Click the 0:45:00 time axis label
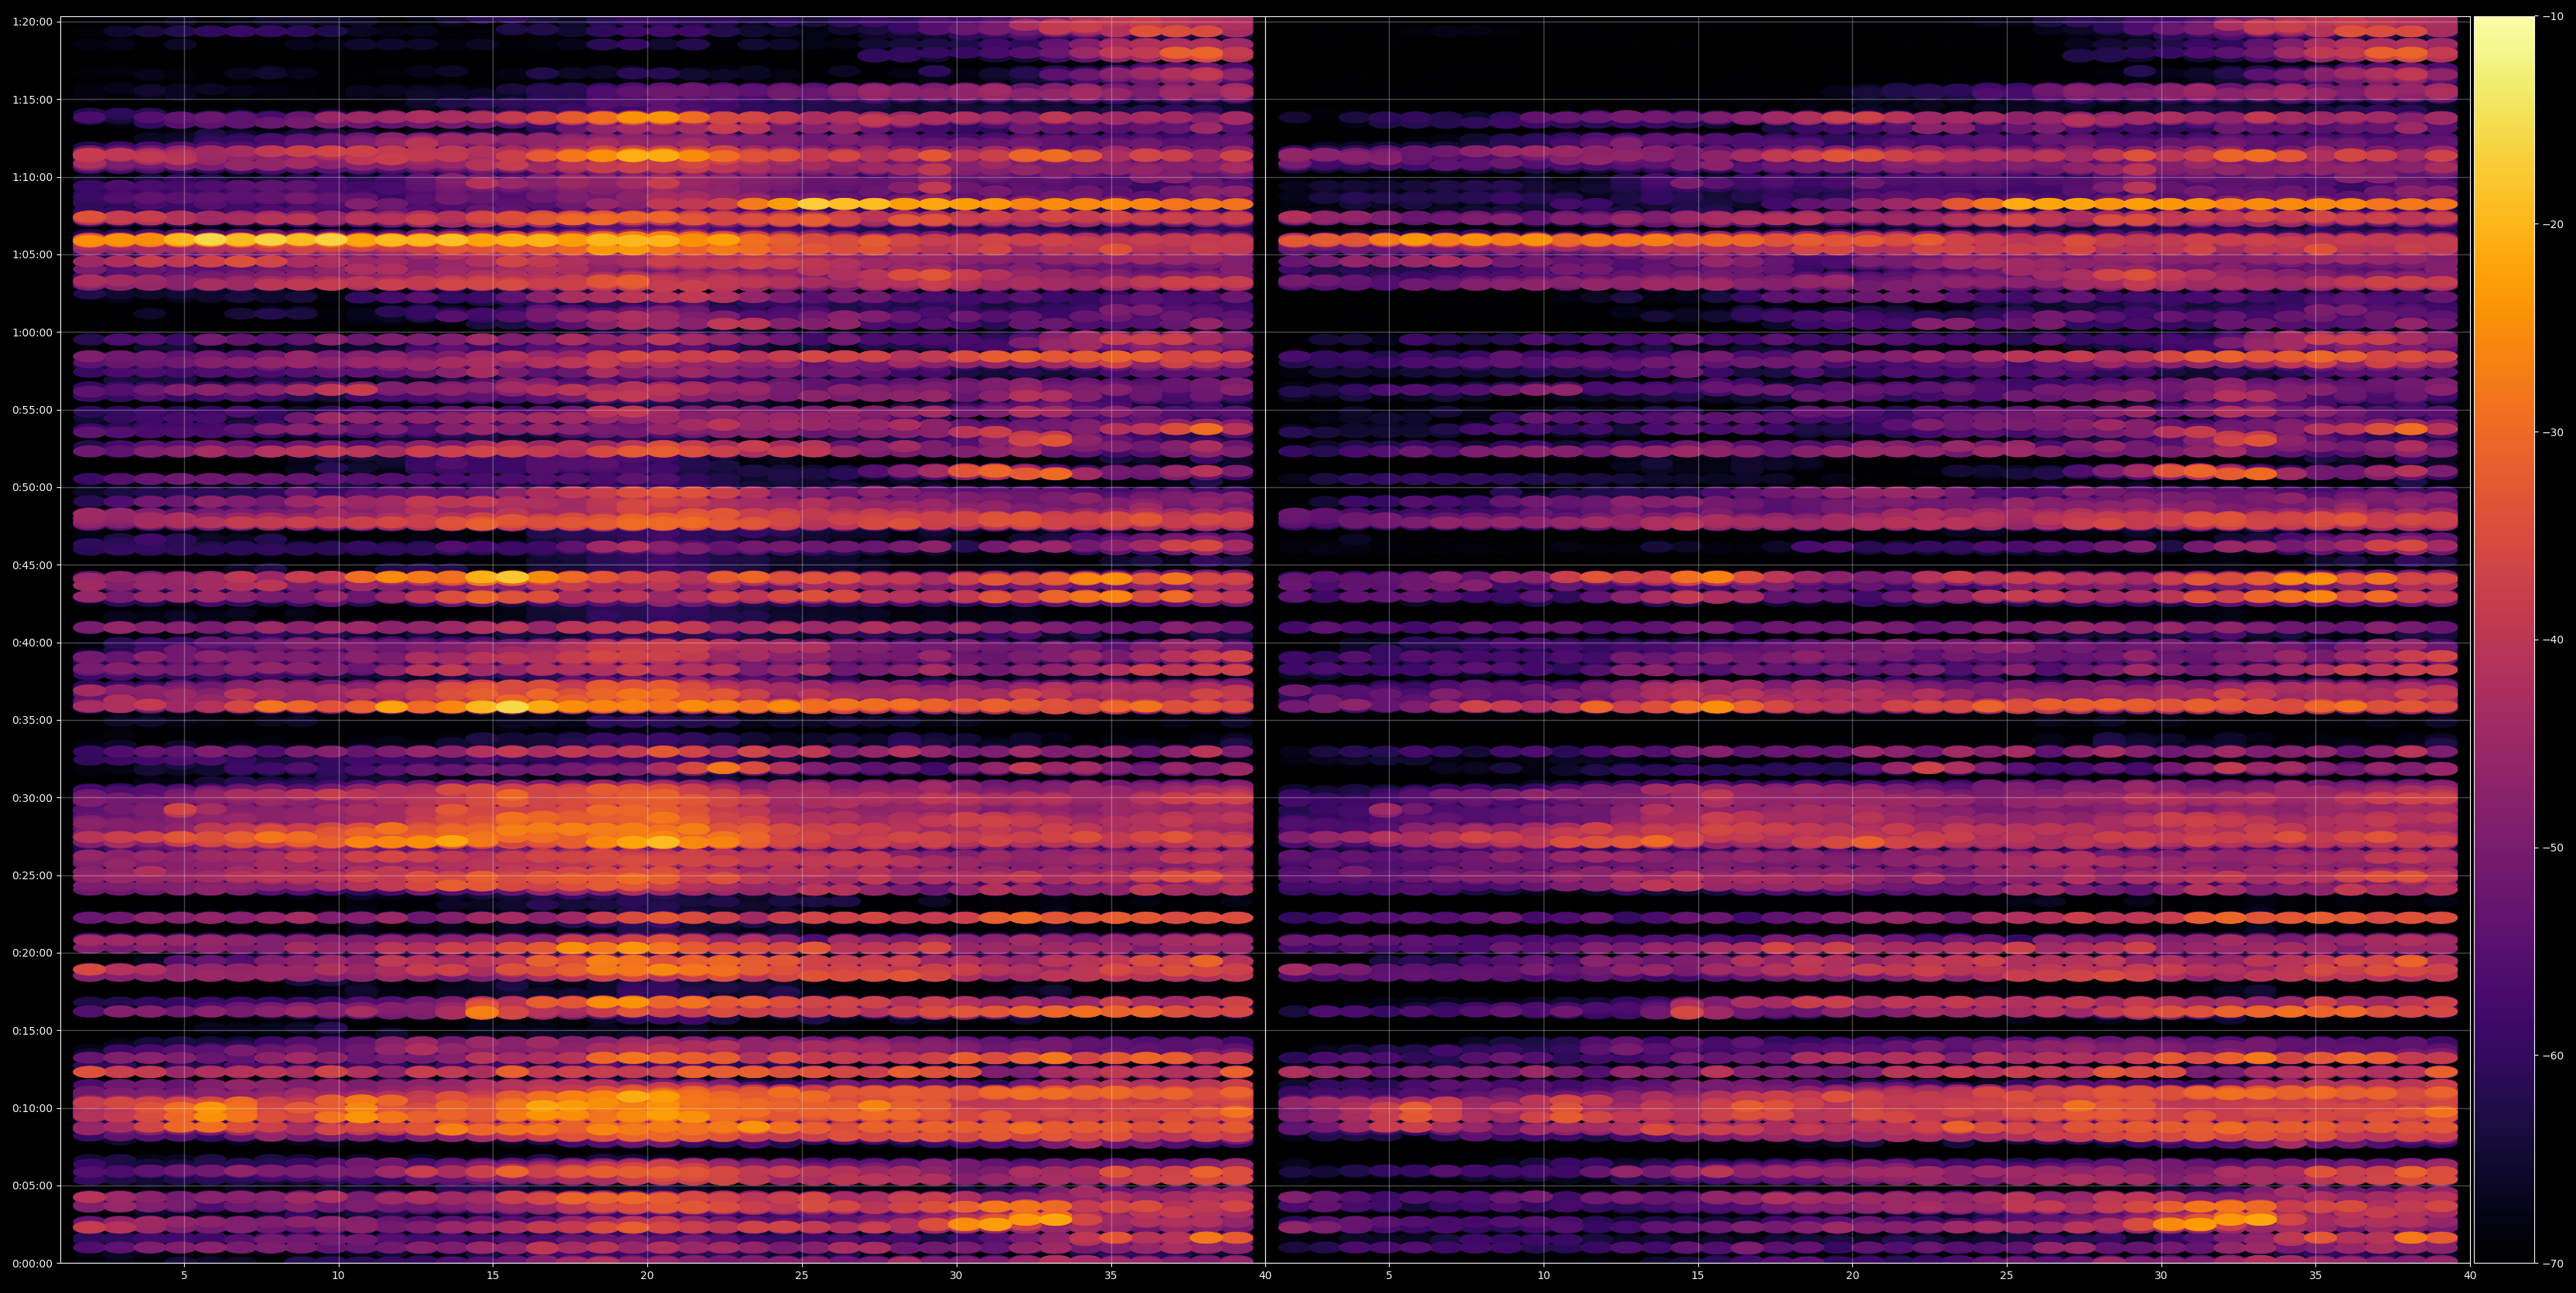Screen dimensions: 2576x1293 [x=32, y=565]
